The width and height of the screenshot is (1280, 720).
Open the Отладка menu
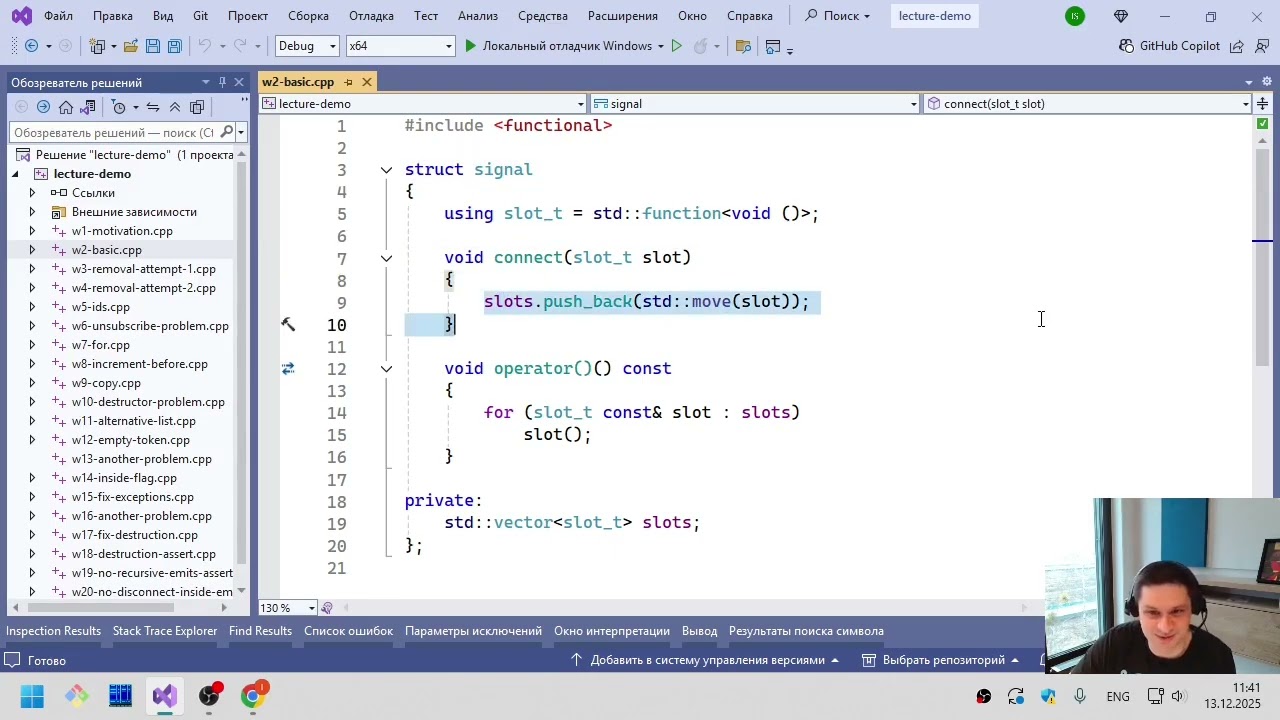(371, 16)
